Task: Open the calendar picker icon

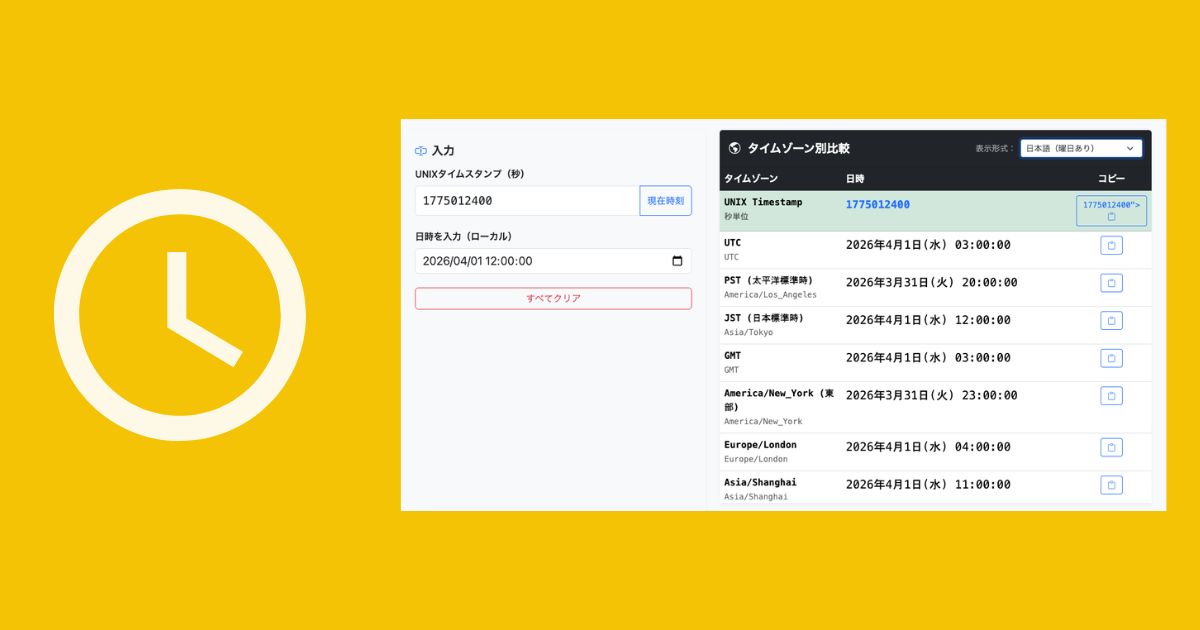Action: (677, 261)
